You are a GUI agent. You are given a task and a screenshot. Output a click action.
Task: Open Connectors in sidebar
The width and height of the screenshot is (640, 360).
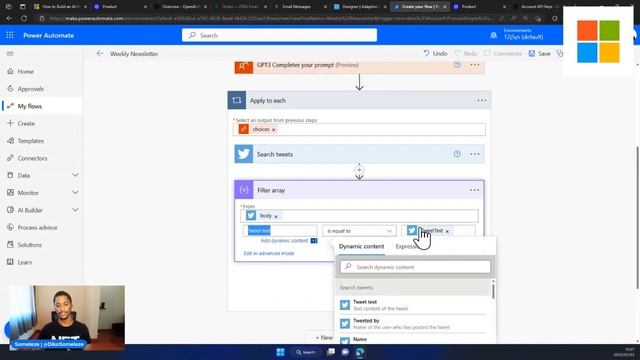click(32, 158)
